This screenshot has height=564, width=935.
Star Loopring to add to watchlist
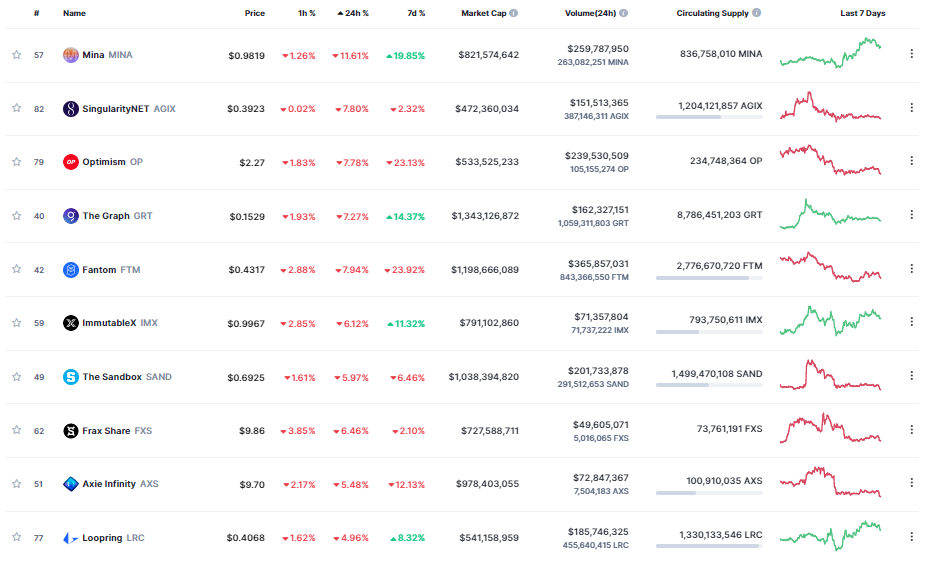pyautogui.click(x=16, y=538)
